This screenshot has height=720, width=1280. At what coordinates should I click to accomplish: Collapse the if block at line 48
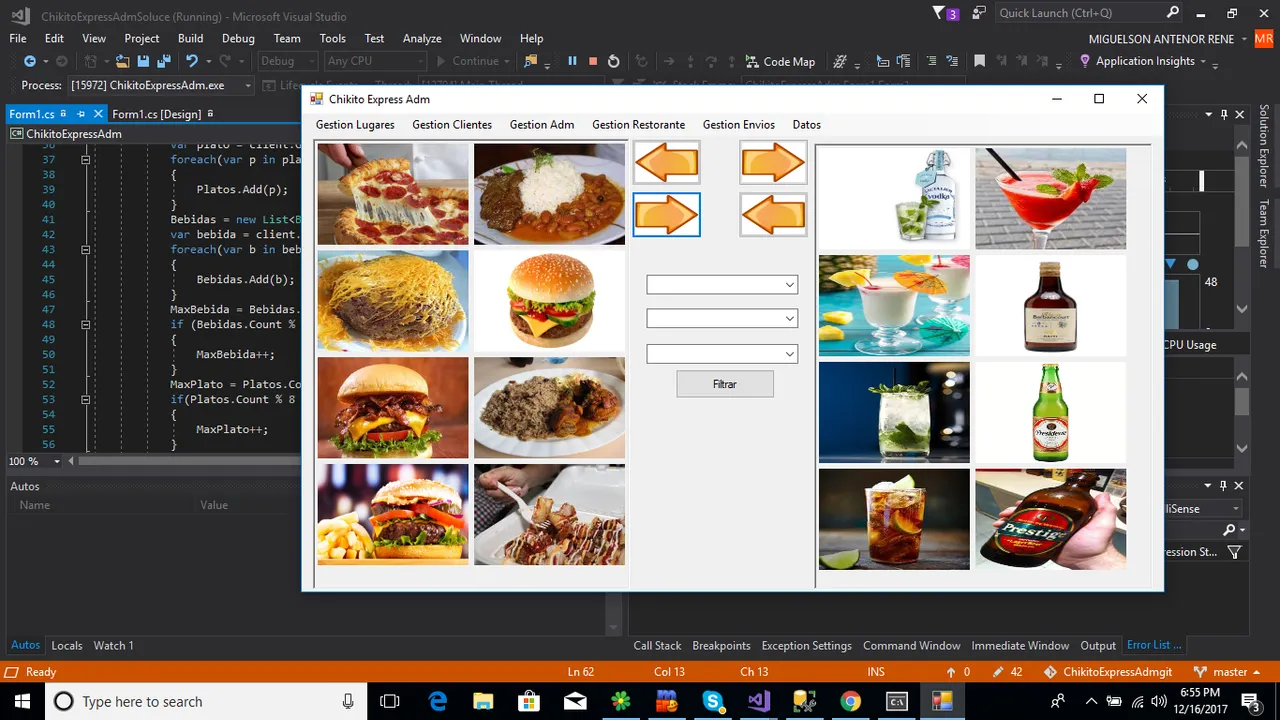(x=85, y=325)
